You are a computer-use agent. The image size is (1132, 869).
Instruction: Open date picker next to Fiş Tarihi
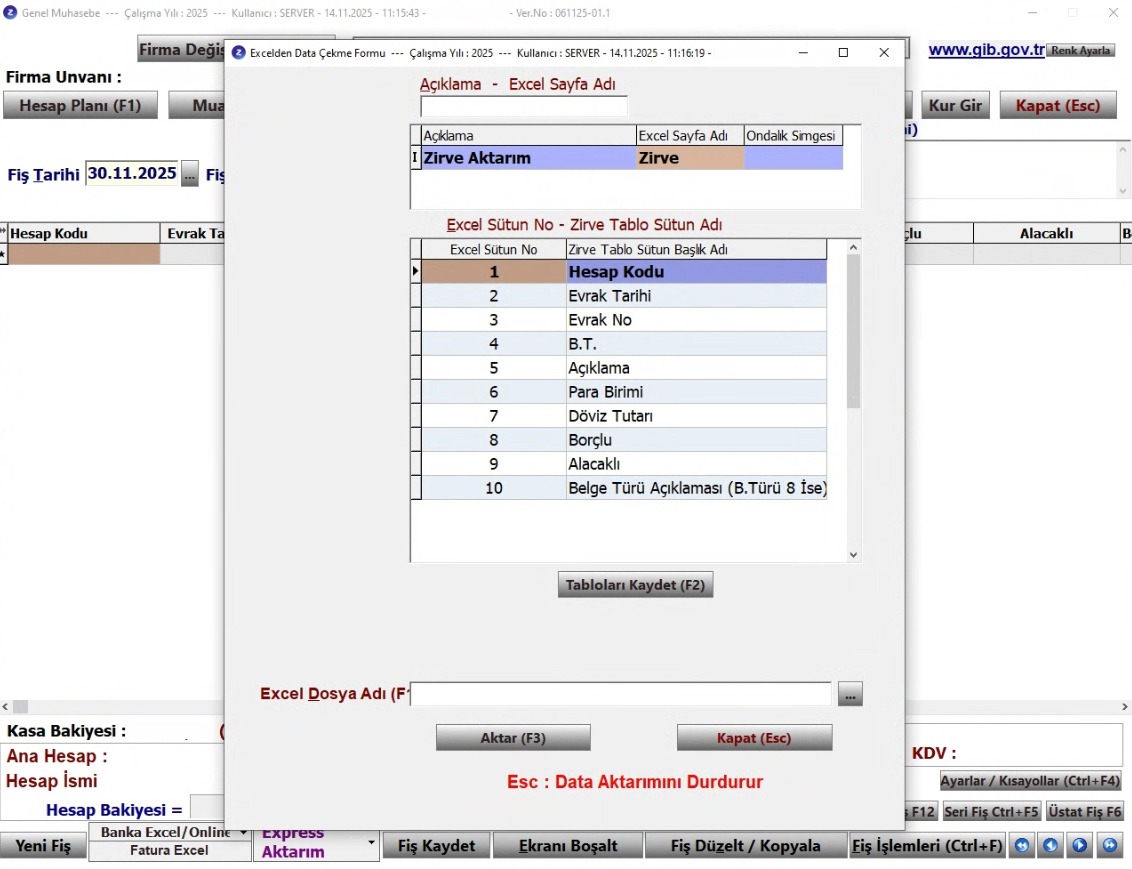(190, 173)
